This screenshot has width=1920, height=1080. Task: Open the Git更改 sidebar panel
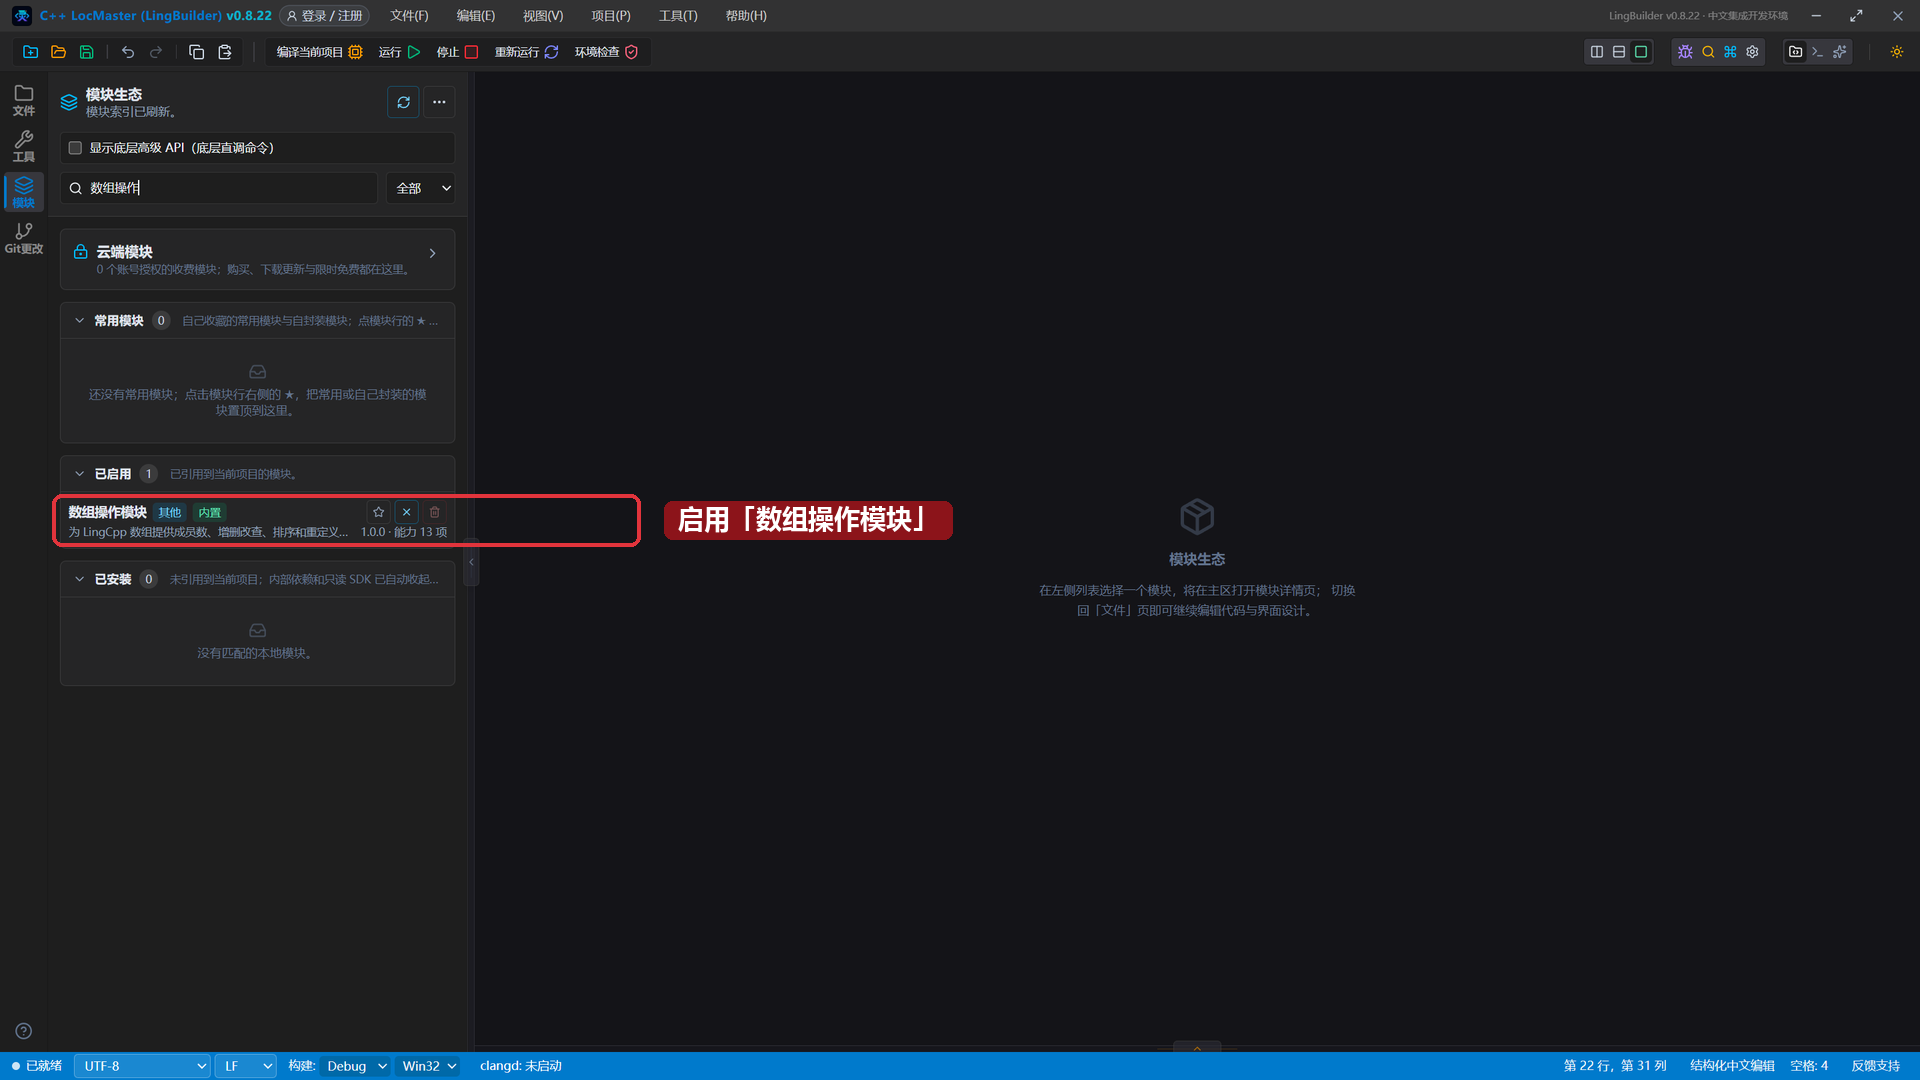24,238
